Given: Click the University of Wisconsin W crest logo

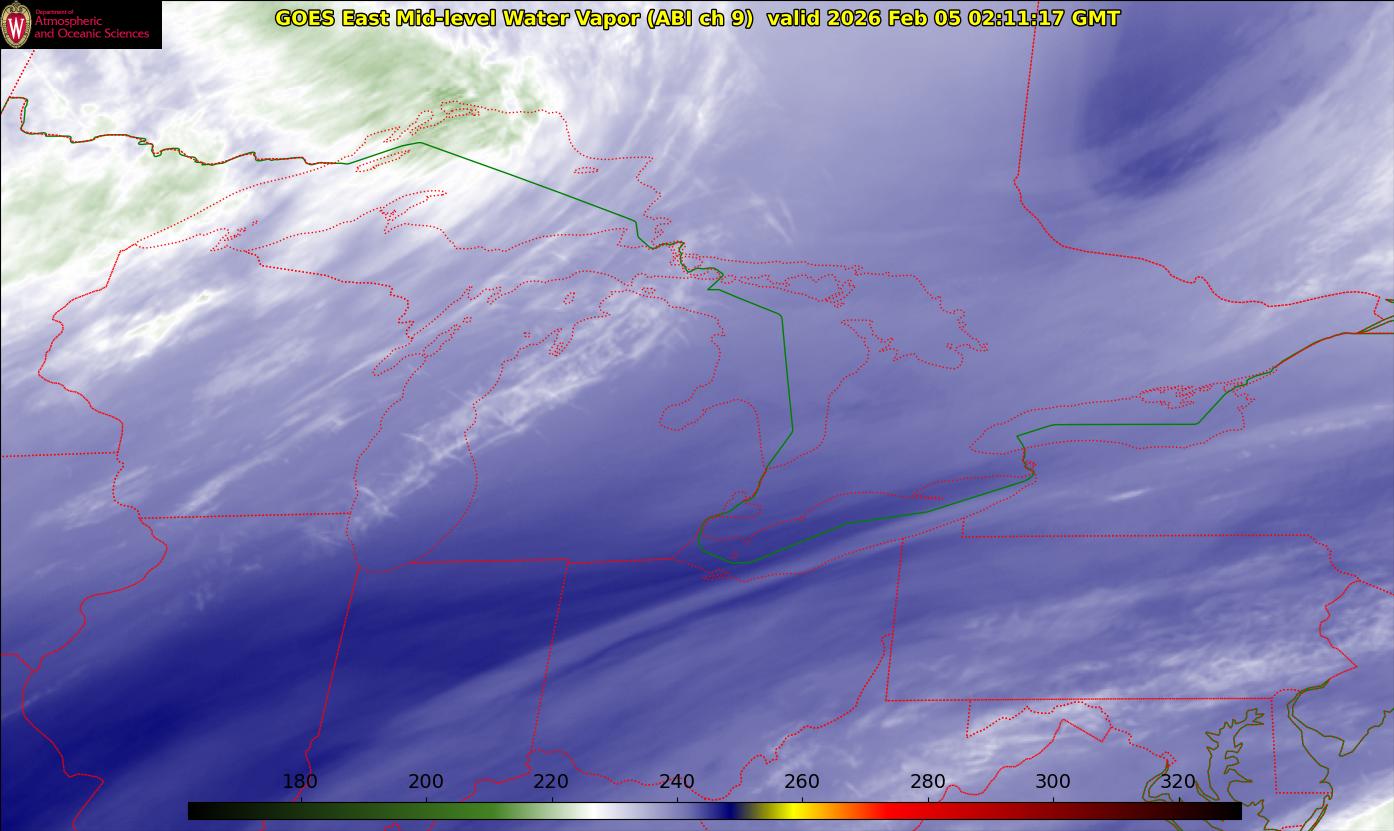Looking at the screenshot, I should (x=17, y=24).
